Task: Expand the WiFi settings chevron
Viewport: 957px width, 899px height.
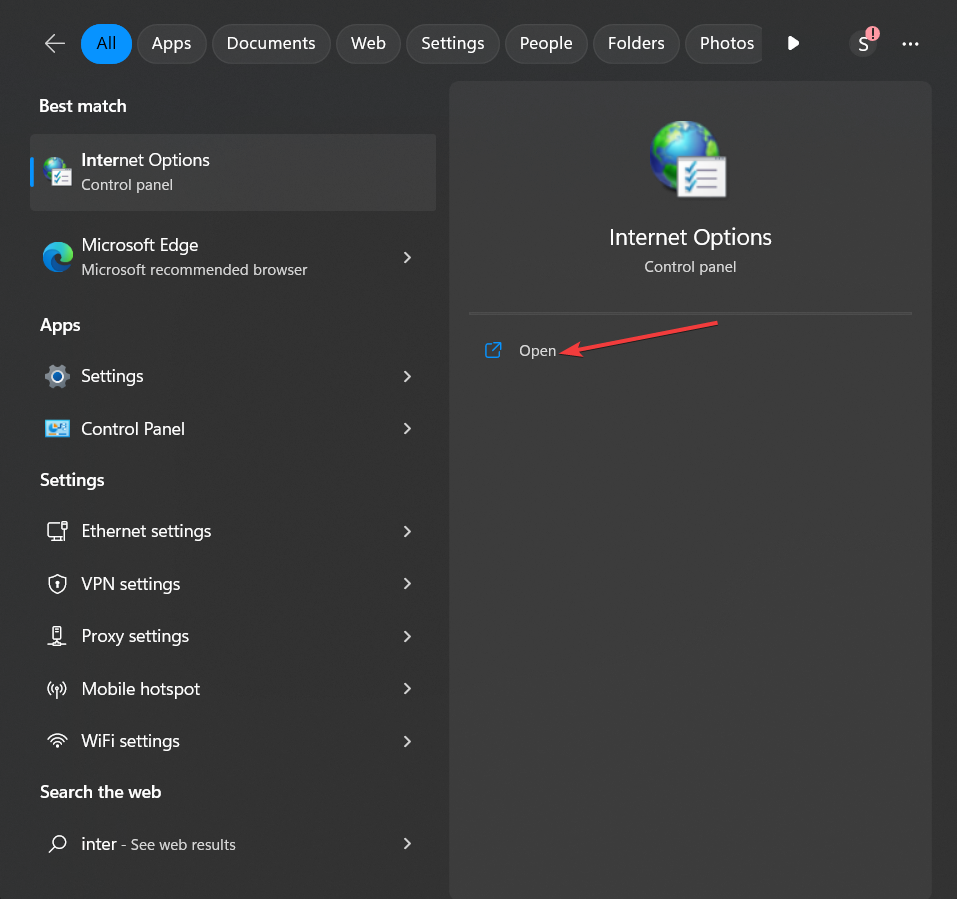Action: (x=407, y=741)
